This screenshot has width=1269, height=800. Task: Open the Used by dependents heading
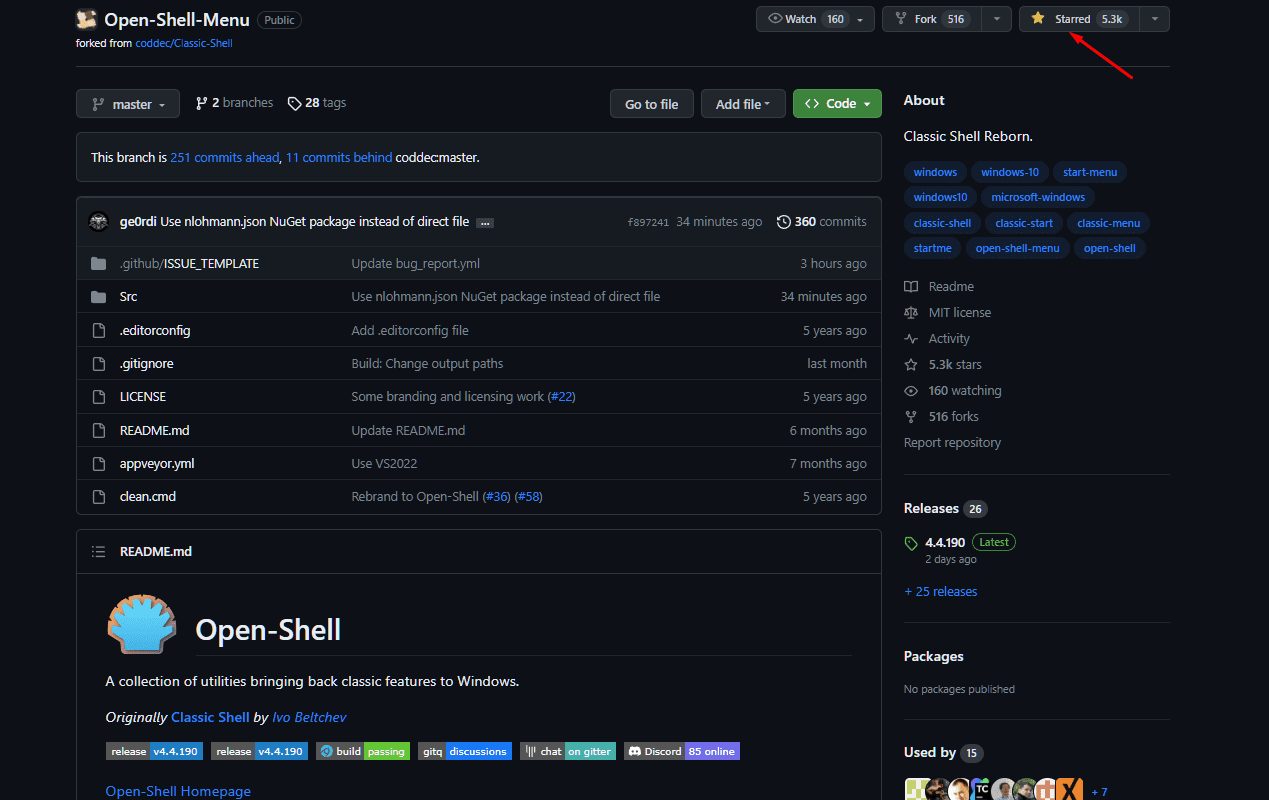[944, 752]
